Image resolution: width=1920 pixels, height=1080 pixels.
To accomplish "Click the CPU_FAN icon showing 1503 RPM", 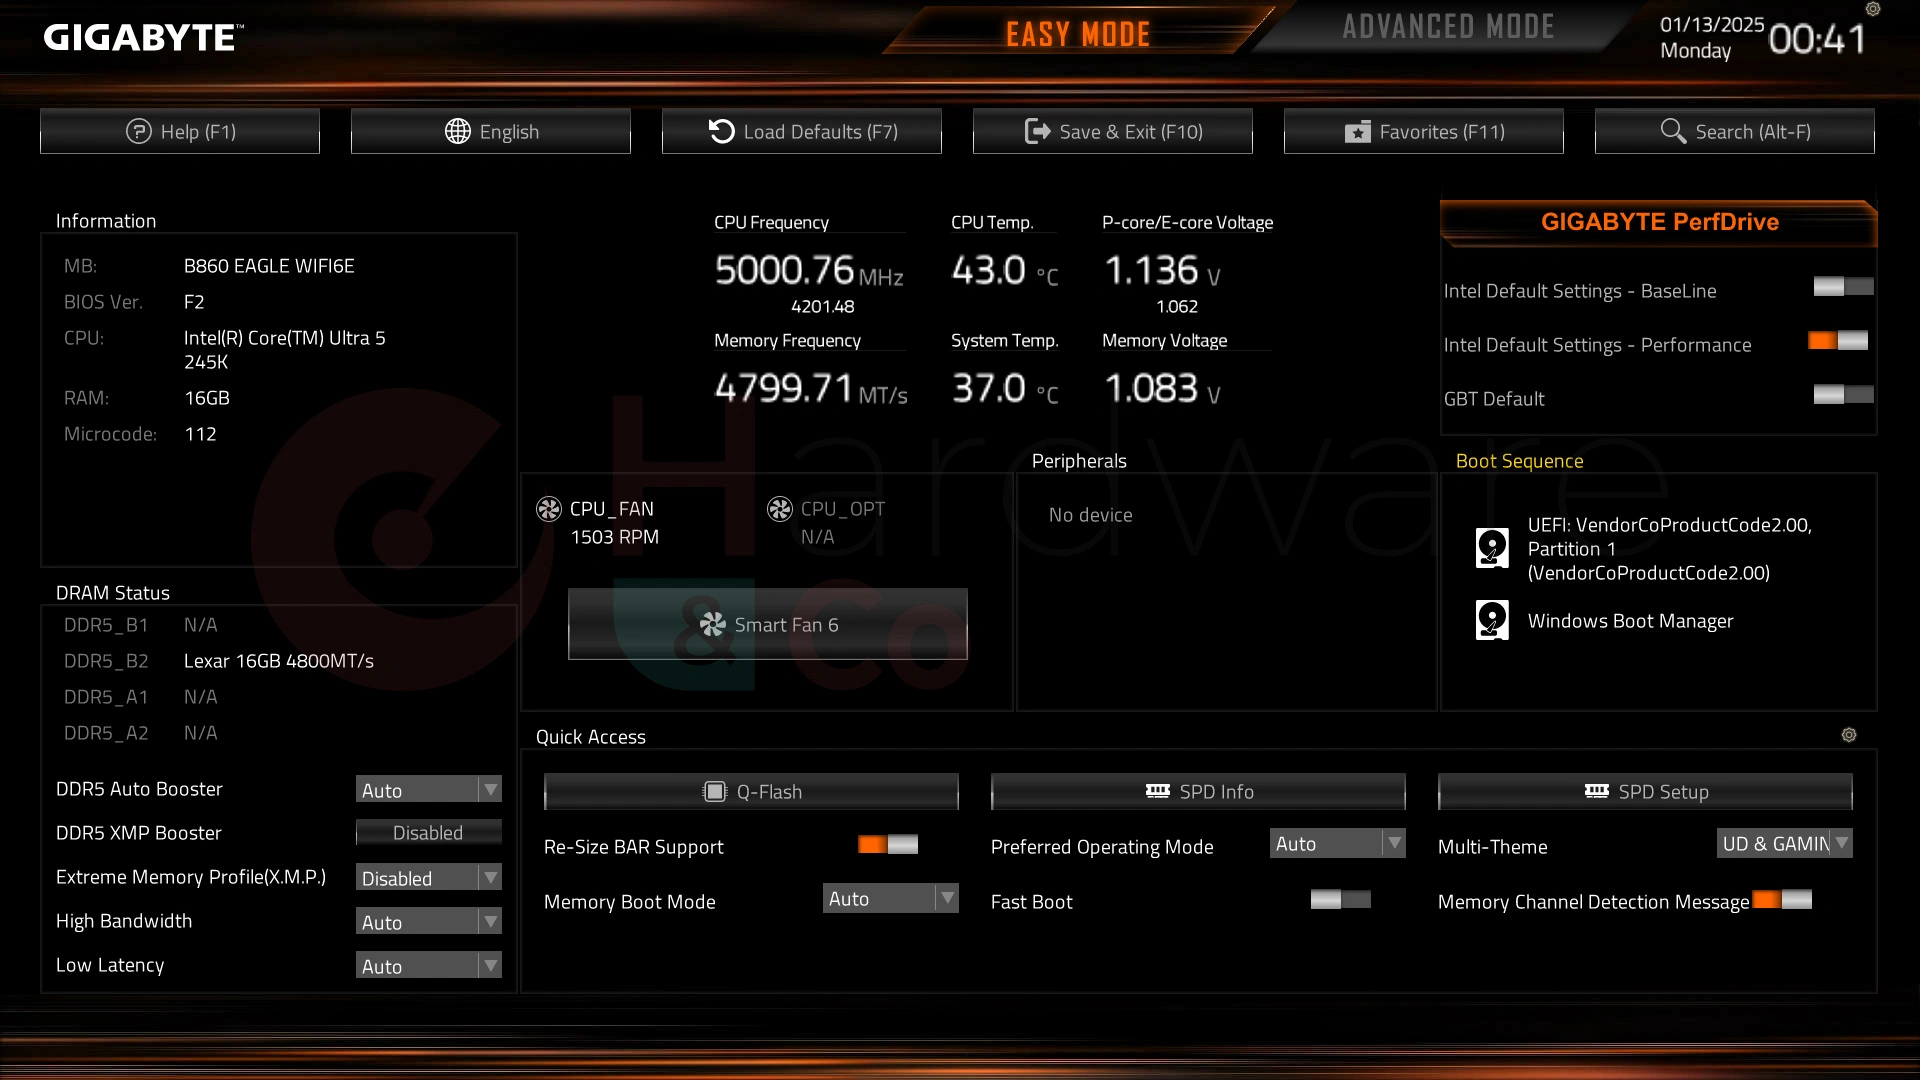I will click(x=549, y=508).
